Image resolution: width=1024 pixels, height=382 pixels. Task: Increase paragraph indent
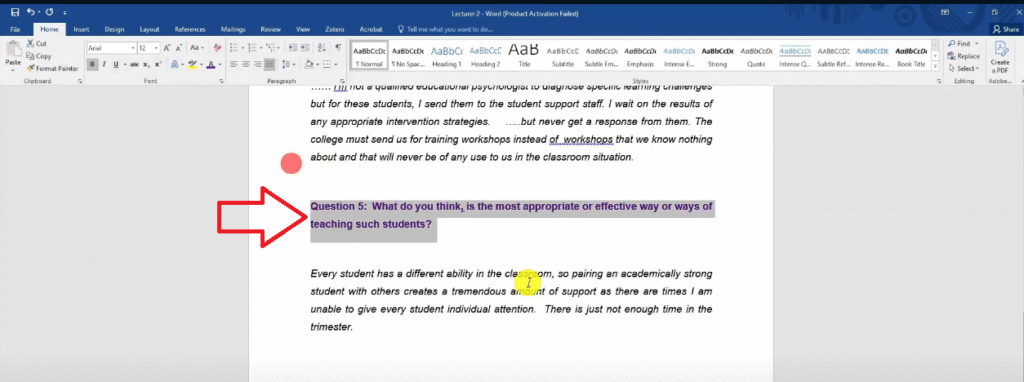coord(306,48)
